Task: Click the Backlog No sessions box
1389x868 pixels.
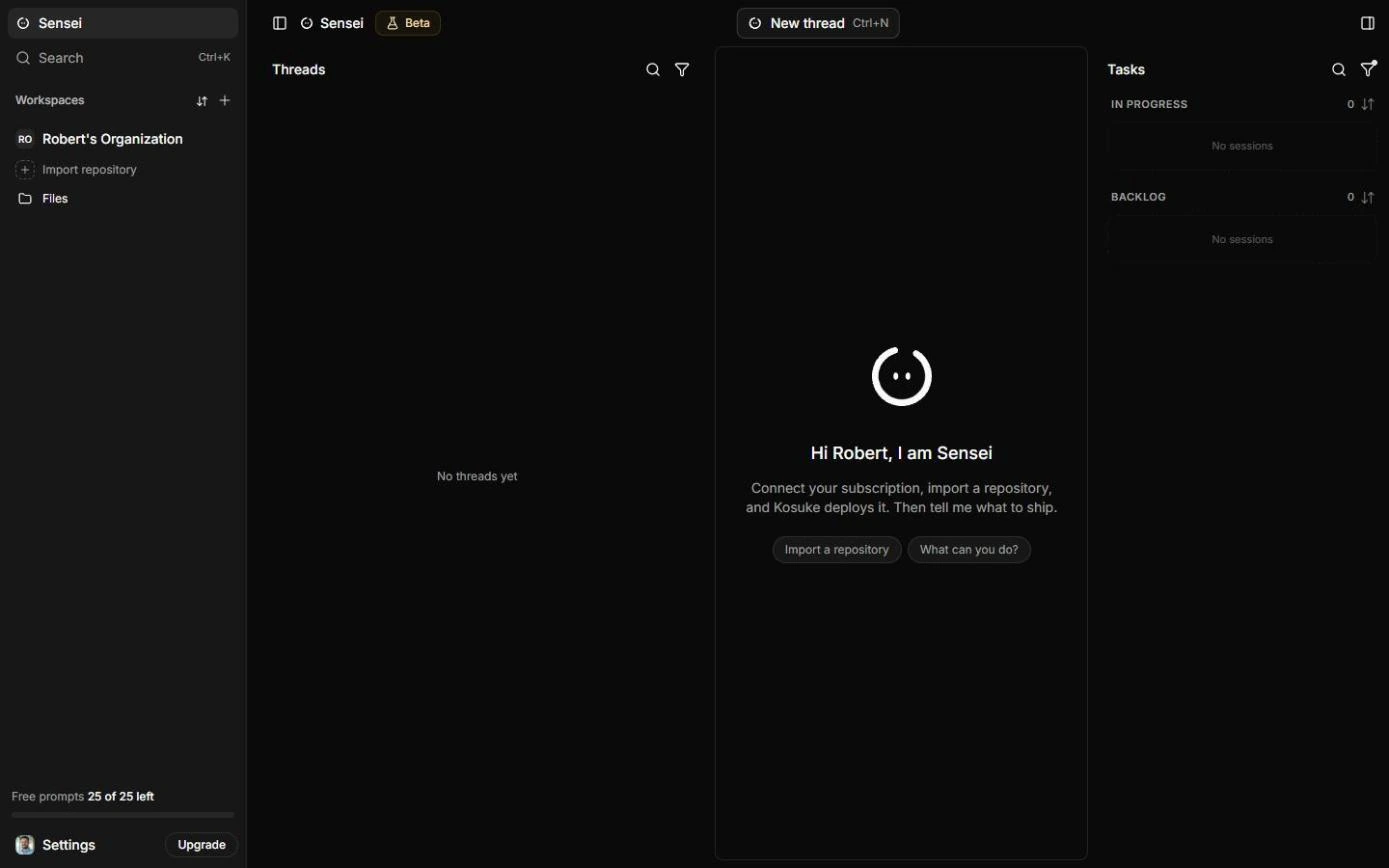Action: click(1242, 239)
